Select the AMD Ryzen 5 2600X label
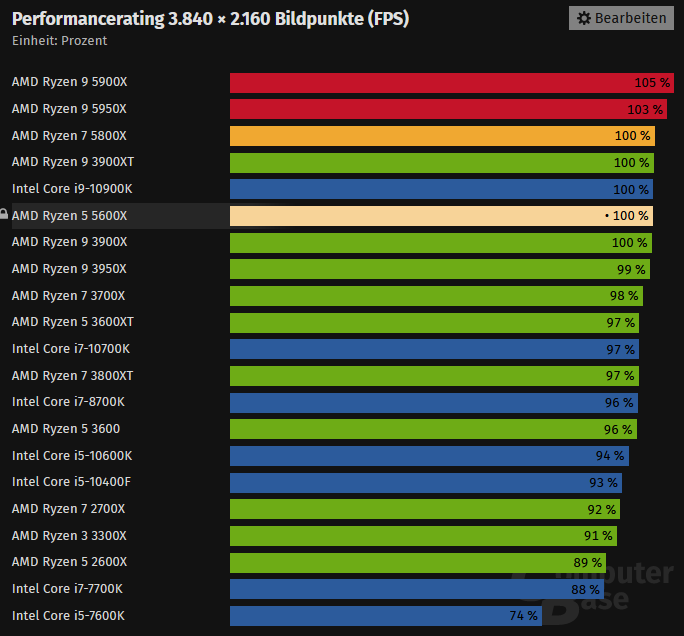 [x=69, y=562]
